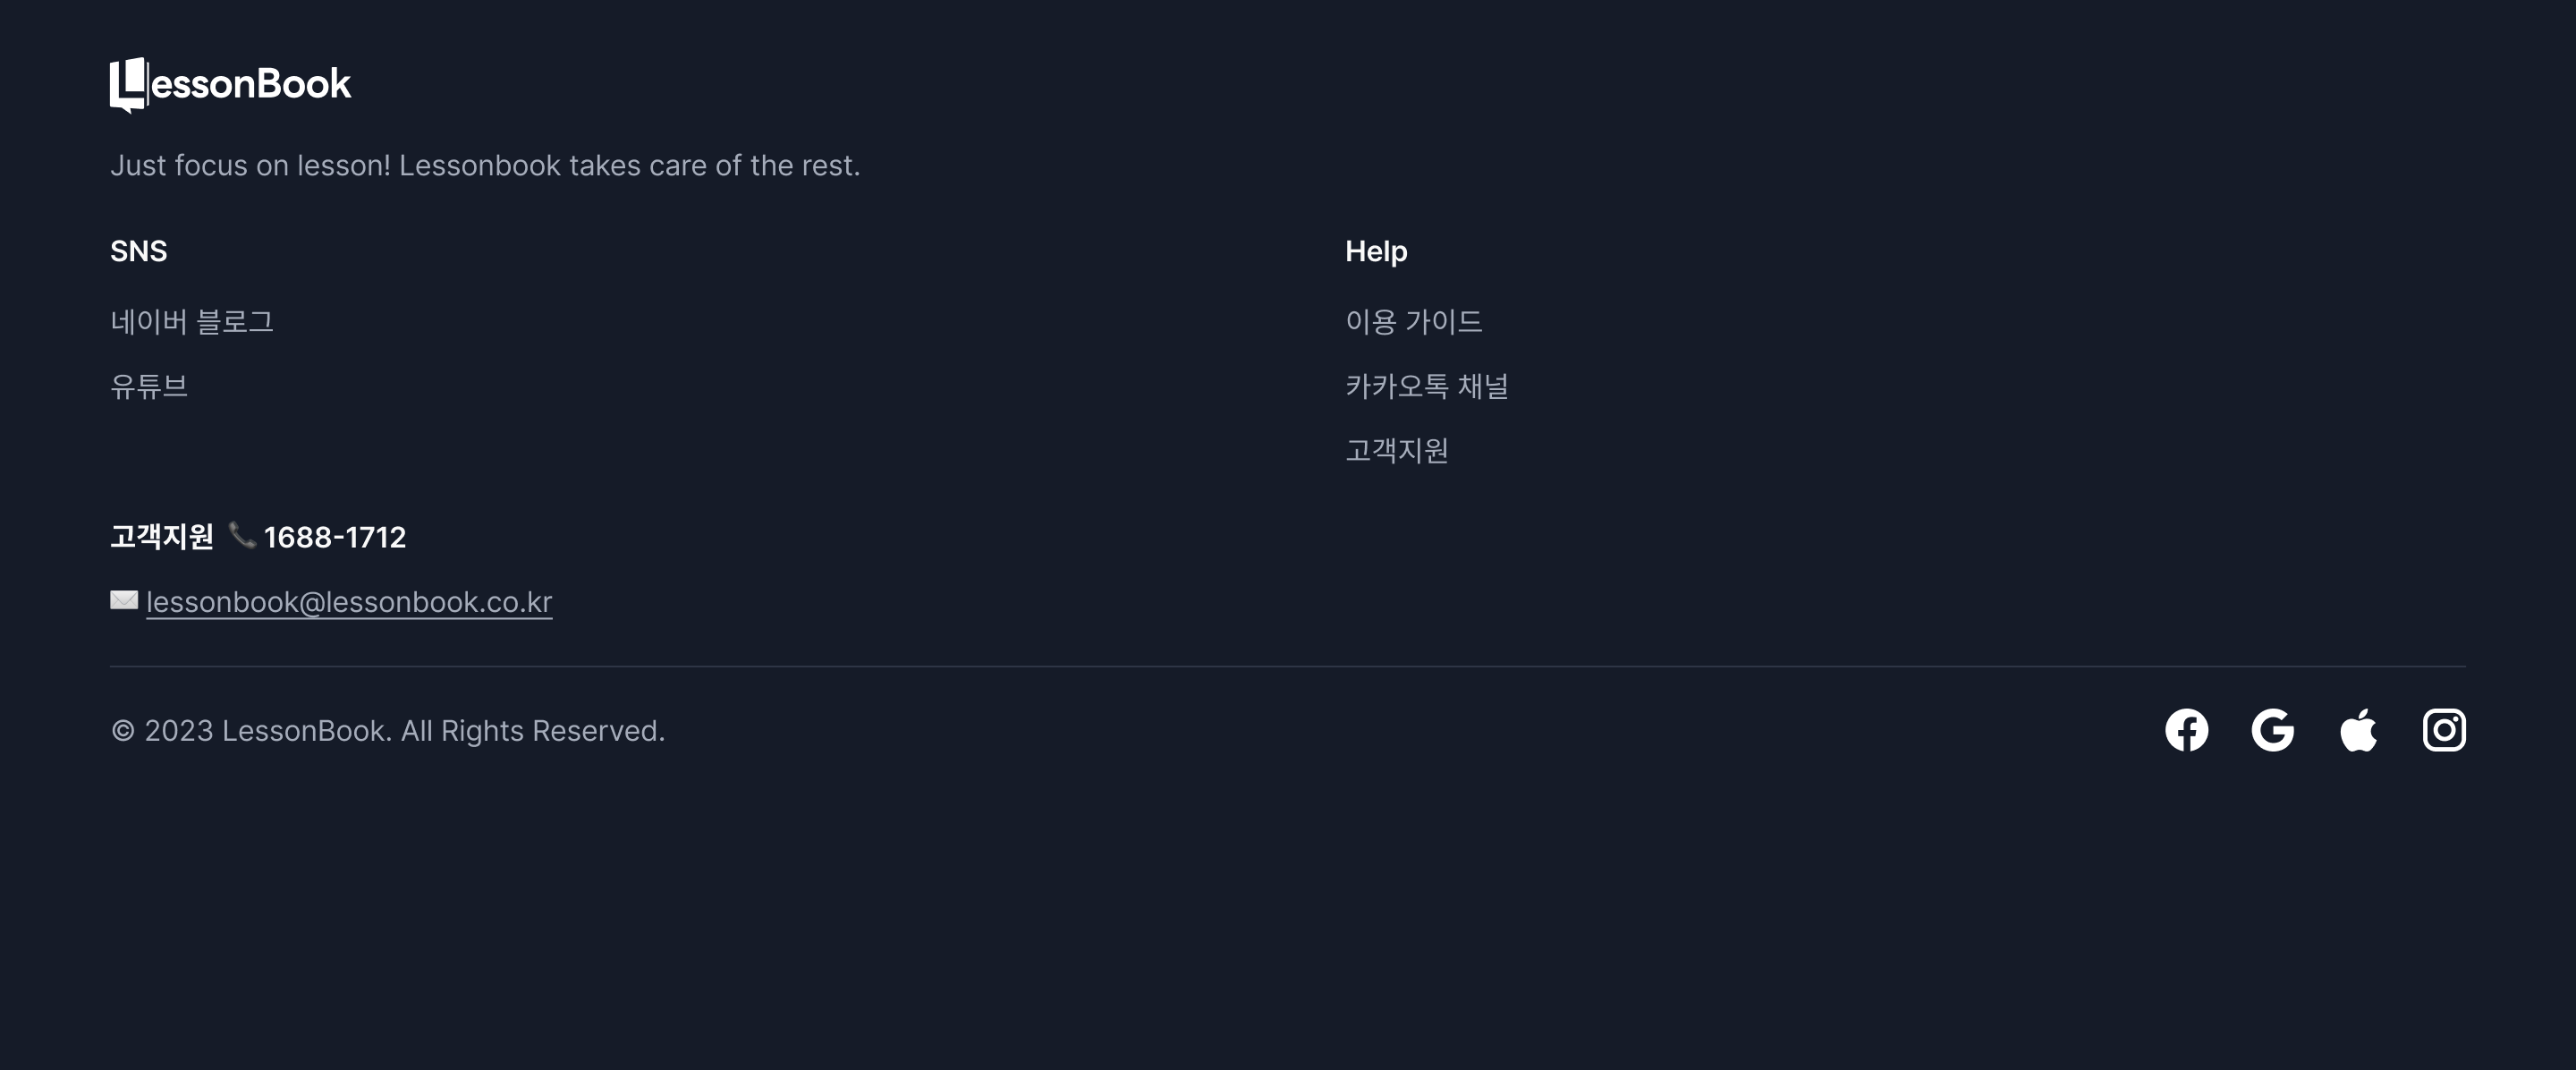Open the 네이버 블로그 link
This screenshot has width=2576, height=1070.
pyautogui.click(x=192, y=321)
